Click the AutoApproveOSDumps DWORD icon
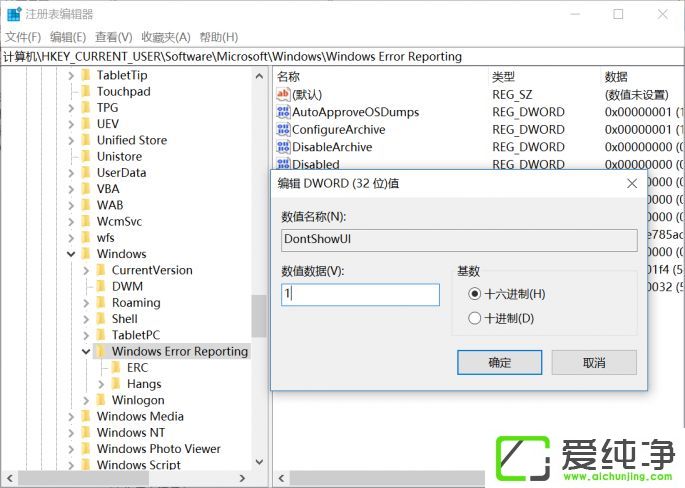The image size is (685, 488). [x=283, y=112]
